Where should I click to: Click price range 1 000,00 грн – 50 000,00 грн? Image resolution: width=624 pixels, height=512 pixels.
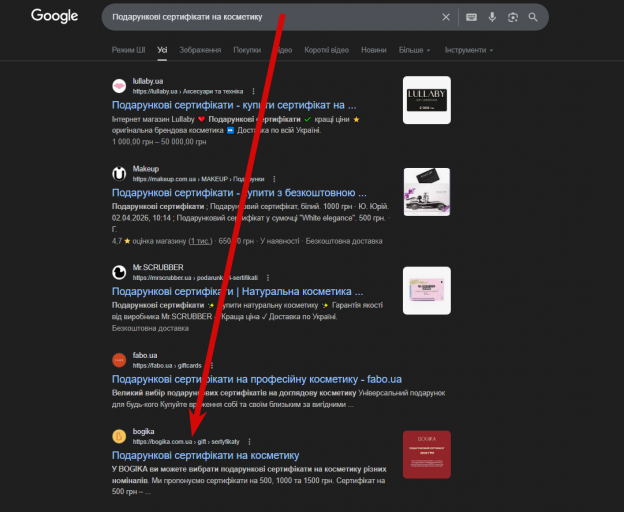pos(159,142)
